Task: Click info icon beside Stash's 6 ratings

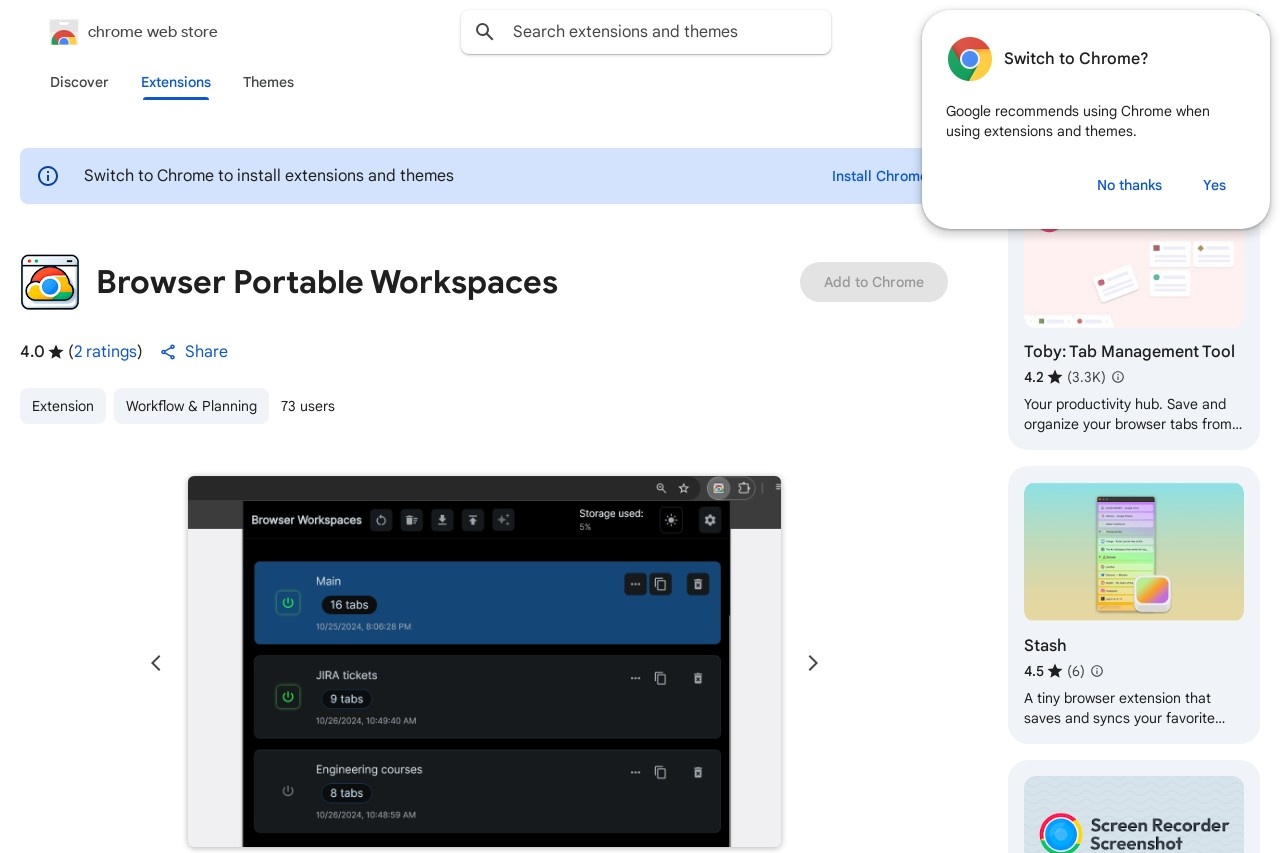Action: click(1097, 671)
